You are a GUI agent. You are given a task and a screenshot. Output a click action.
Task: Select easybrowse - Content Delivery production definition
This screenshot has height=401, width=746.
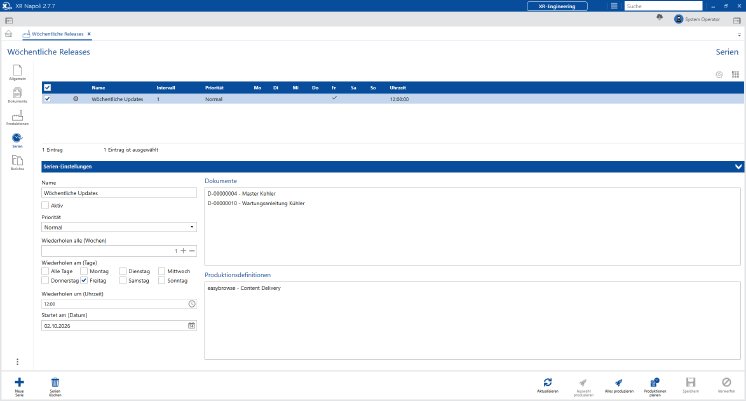point(244,288)
